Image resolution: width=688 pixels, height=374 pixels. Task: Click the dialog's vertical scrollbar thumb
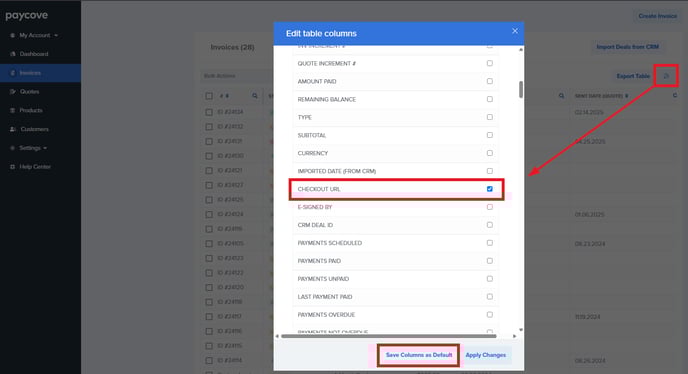521,90
